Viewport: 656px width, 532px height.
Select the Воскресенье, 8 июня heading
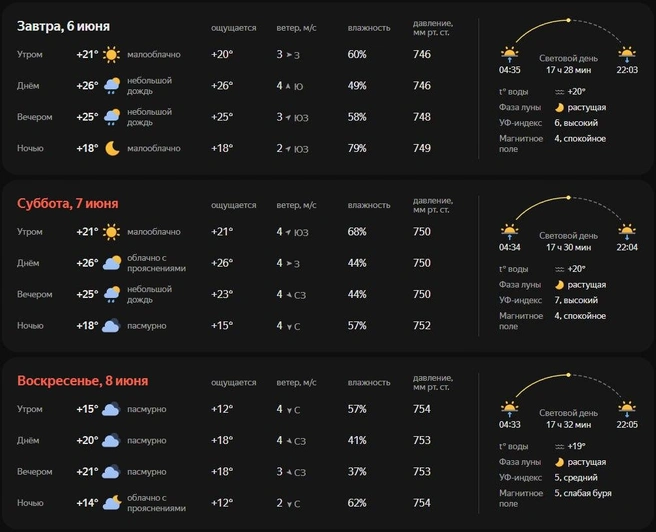[82, 381]
